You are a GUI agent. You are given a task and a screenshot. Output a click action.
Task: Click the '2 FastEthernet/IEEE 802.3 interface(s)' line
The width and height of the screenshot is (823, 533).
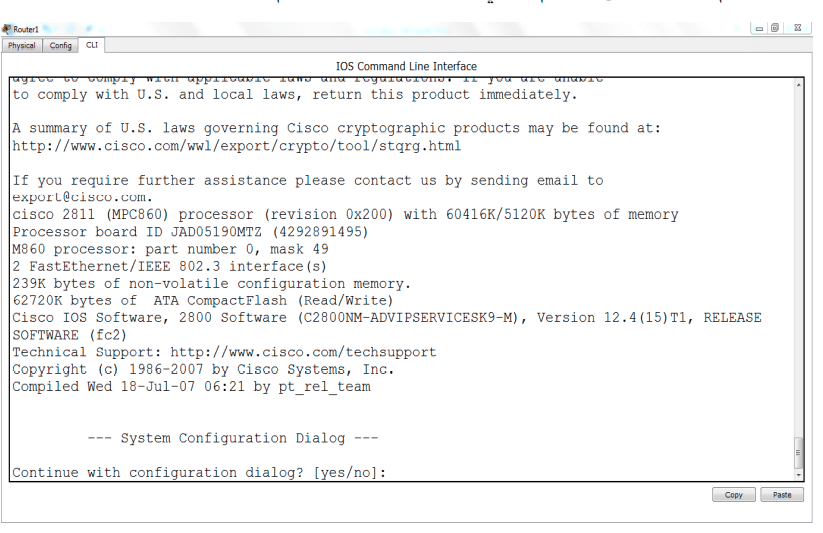coord(170,267)
